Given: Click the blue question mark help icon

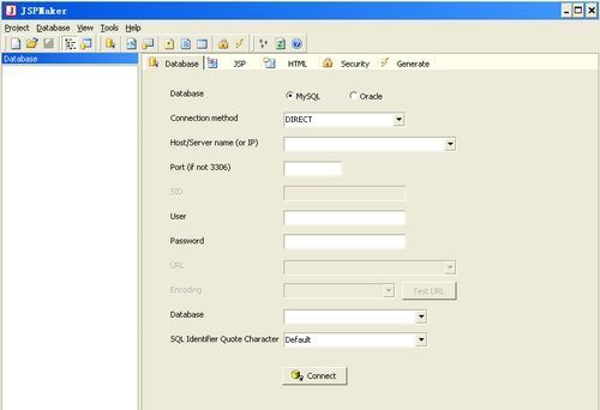Looking at the screenshot, I should [297, 44].
